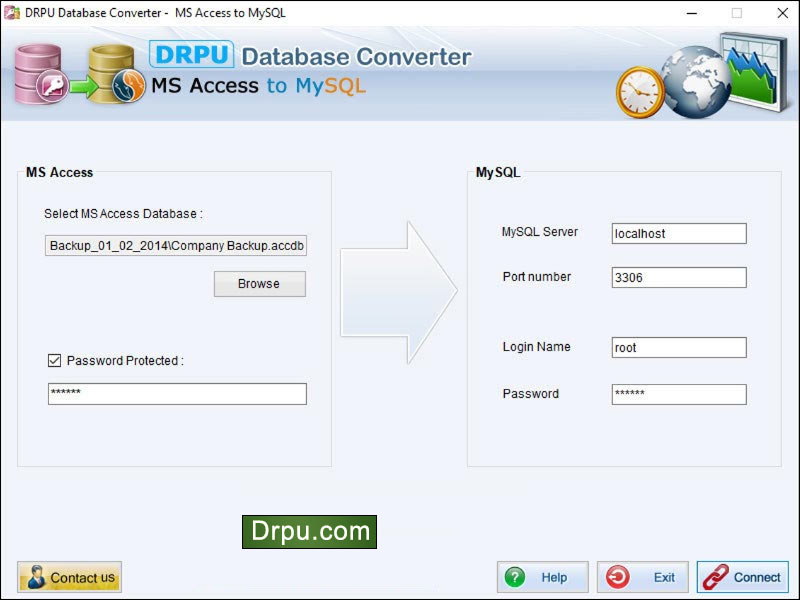Click the question mark icon on the Help button
The image size is (800, 600).
[x=516, y=577]
